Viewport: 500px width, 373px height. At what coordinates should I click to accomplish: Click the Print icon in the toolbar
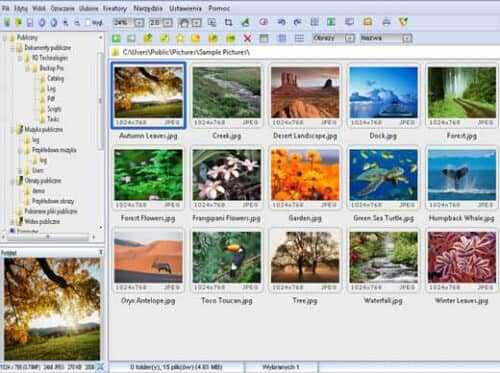pos(386,22)
